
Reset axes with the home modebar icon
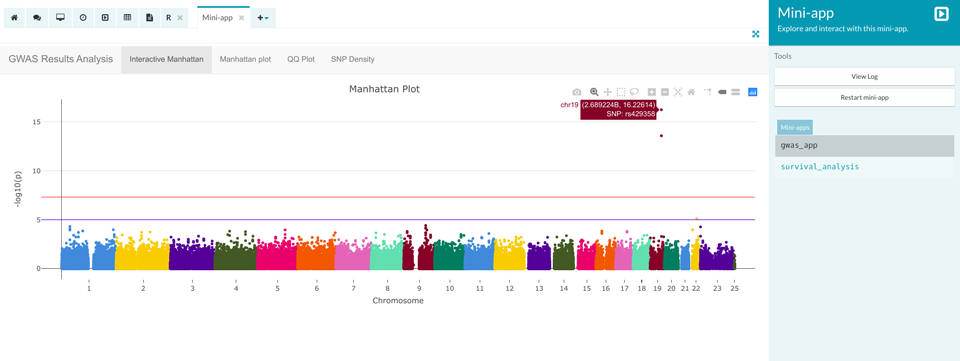(691, 92)
